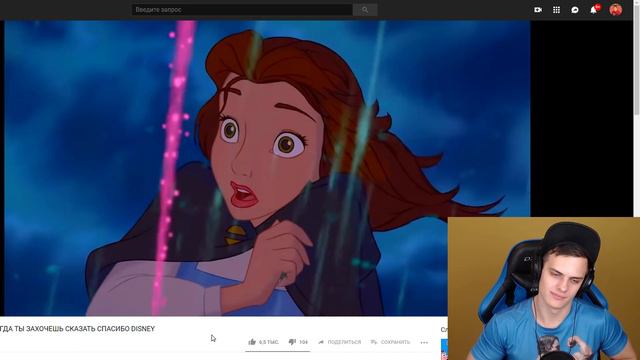Image resolution: width=640 pixels, height=360 pixels.
Task: Dislike the video with thumbs down
Action: tap(292, 342)
